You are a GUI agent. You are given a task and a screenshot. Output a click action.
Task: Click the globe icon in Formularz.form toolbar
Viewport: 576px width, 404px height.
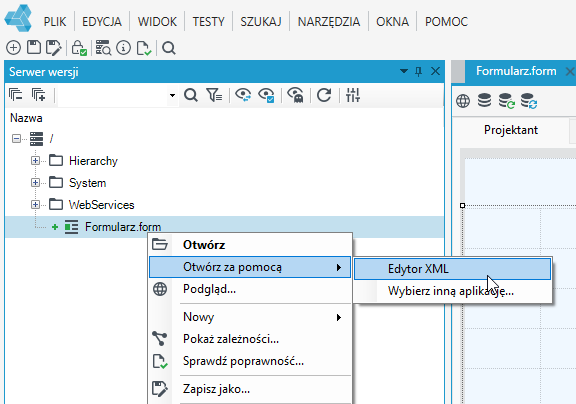pyautogui.click(x=463, y=101)
